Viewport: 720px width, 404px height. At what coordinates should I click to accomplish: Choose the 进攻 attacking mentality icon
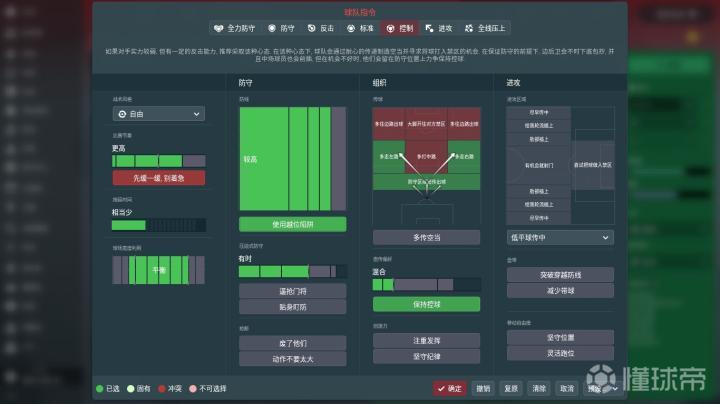coord(430,29)
